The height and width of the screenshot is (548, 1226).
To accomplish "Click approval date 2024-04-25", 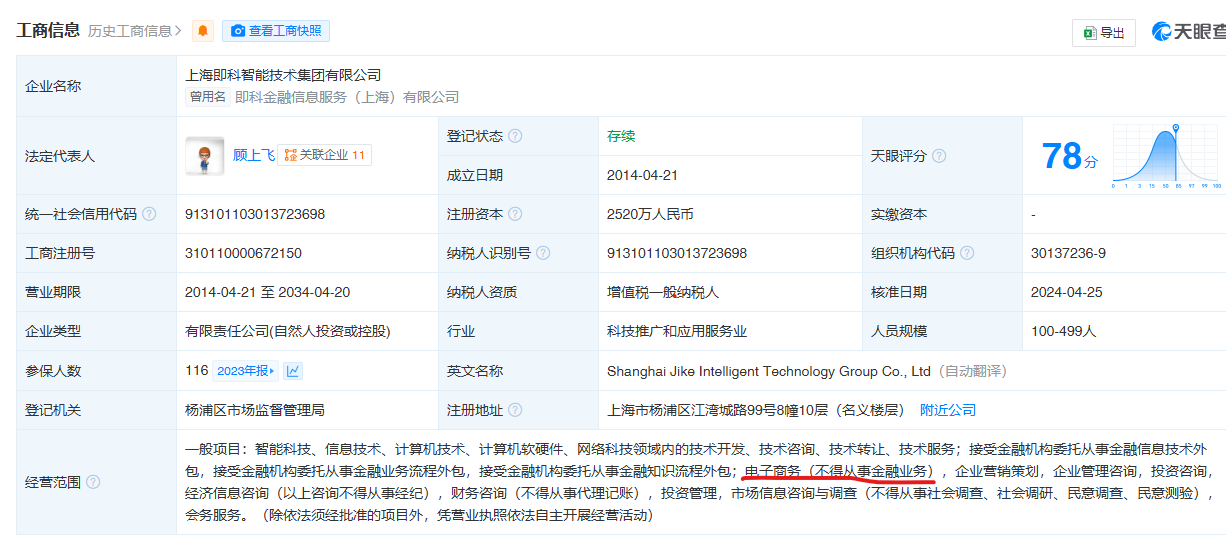I will coord(1066,292).
